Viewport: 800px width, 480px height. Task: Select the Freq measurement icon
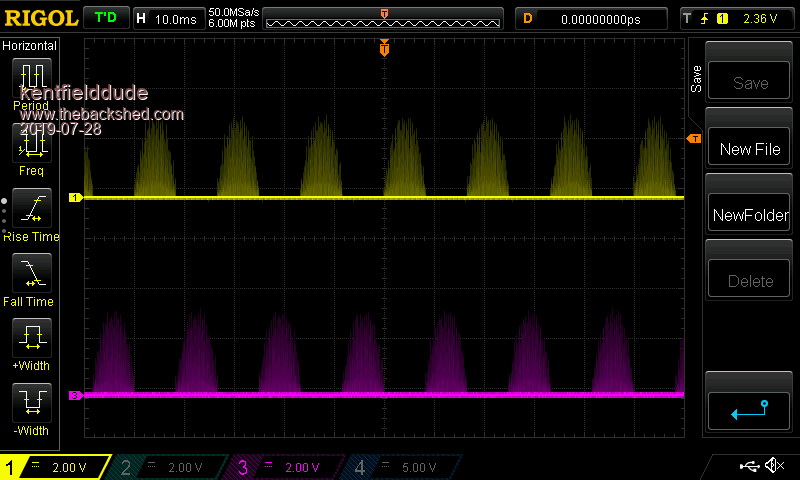point(31,145)
